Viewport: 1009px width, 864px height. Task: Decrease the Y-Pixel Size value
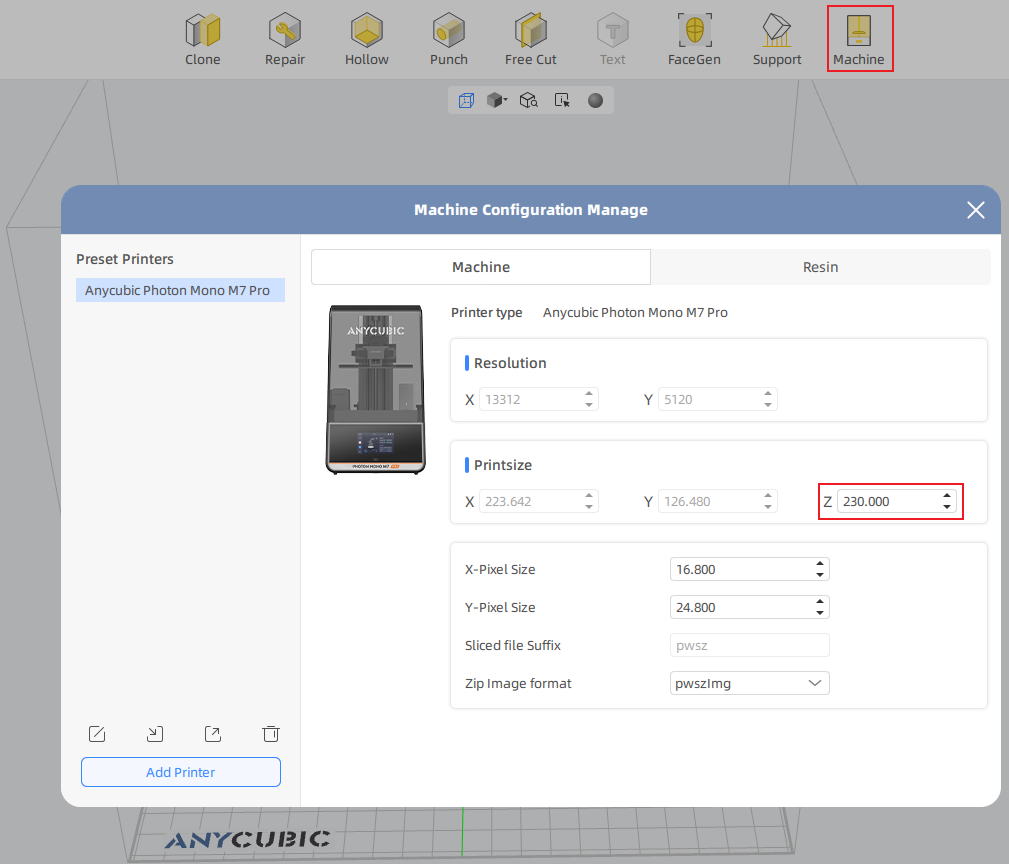point(820,613)
